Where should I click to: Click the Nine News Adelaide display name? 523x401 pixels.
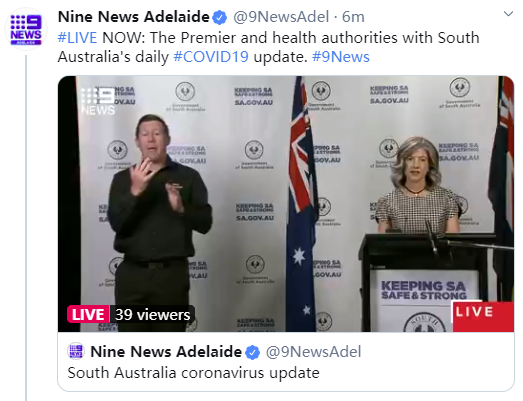click(133, 17)
